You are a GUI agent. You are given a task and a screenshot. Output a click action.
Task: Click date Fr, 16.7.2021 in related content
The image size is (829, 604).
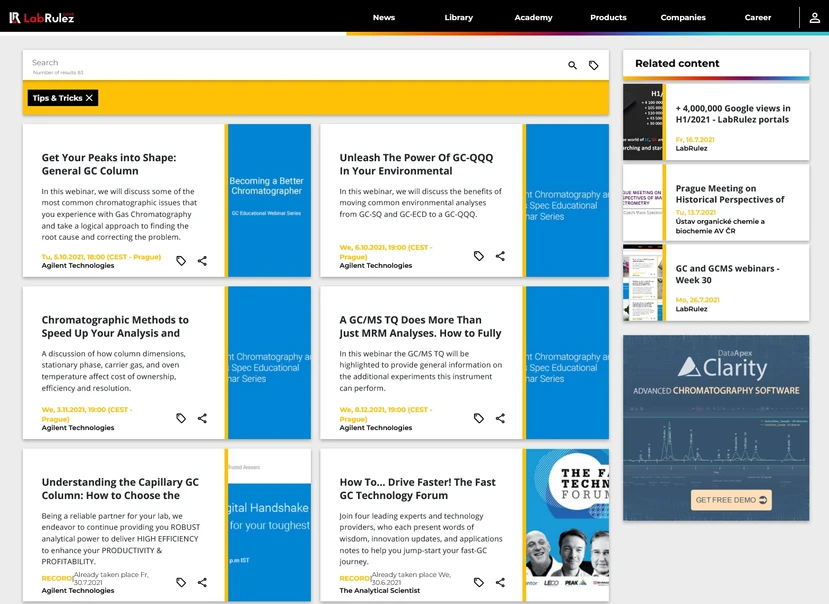tap(695, 140)
